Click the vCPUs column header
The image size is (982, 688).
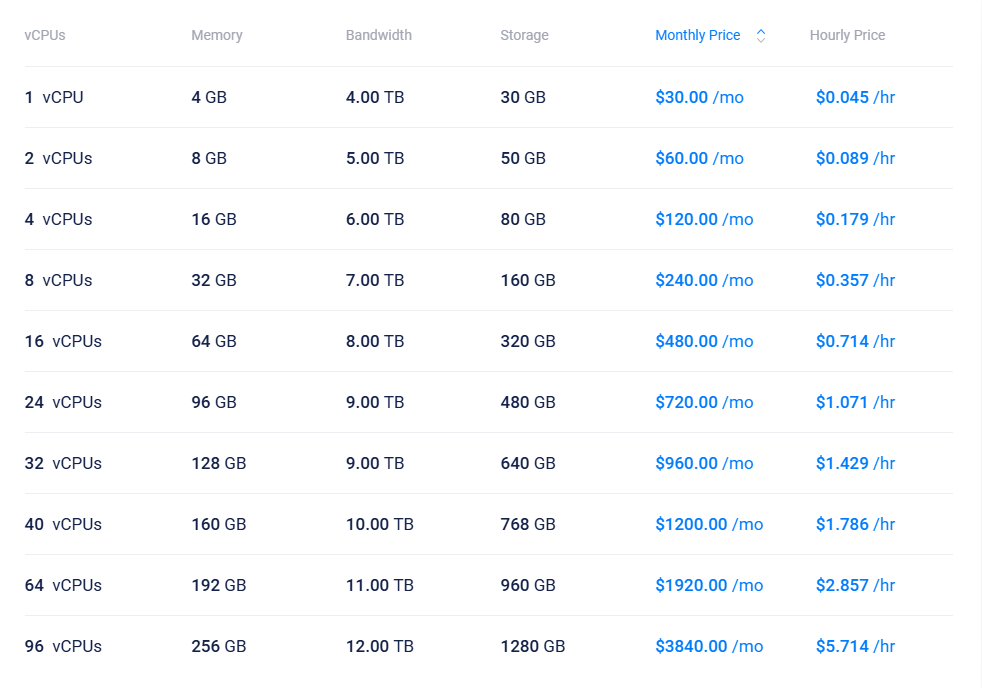tap(45, 35)
